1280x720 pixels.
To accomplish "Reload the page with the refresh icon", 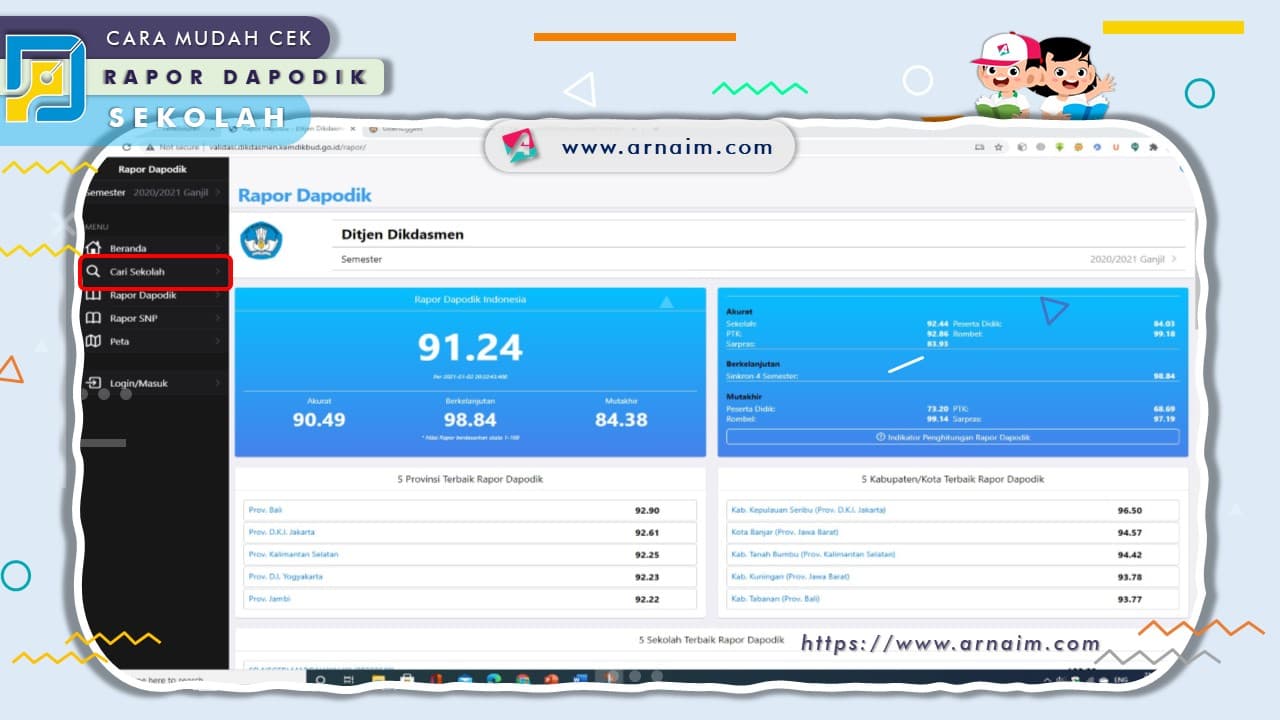I will pyautogui.click(x=126, y=147).
